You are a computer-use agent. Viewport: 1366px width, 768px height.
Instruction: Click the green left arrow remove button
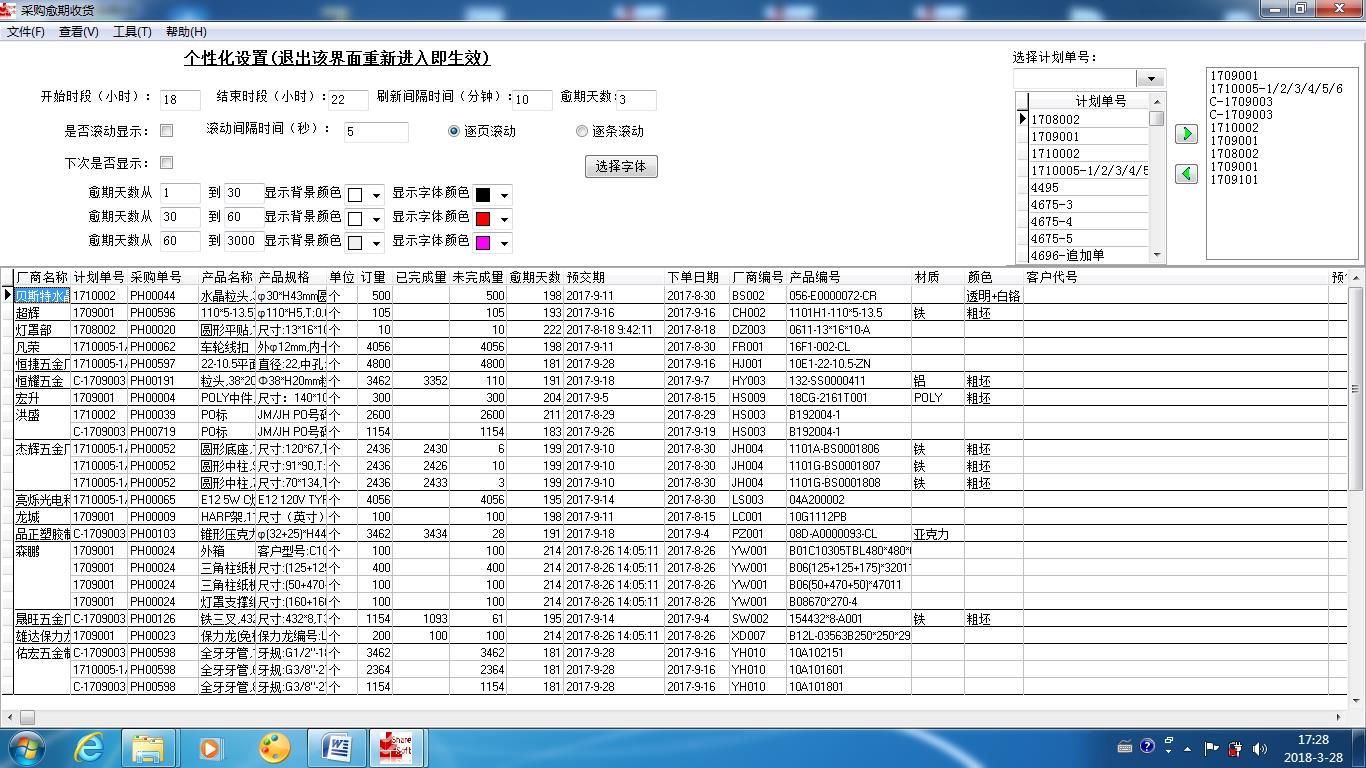(x=1186, y=174)
